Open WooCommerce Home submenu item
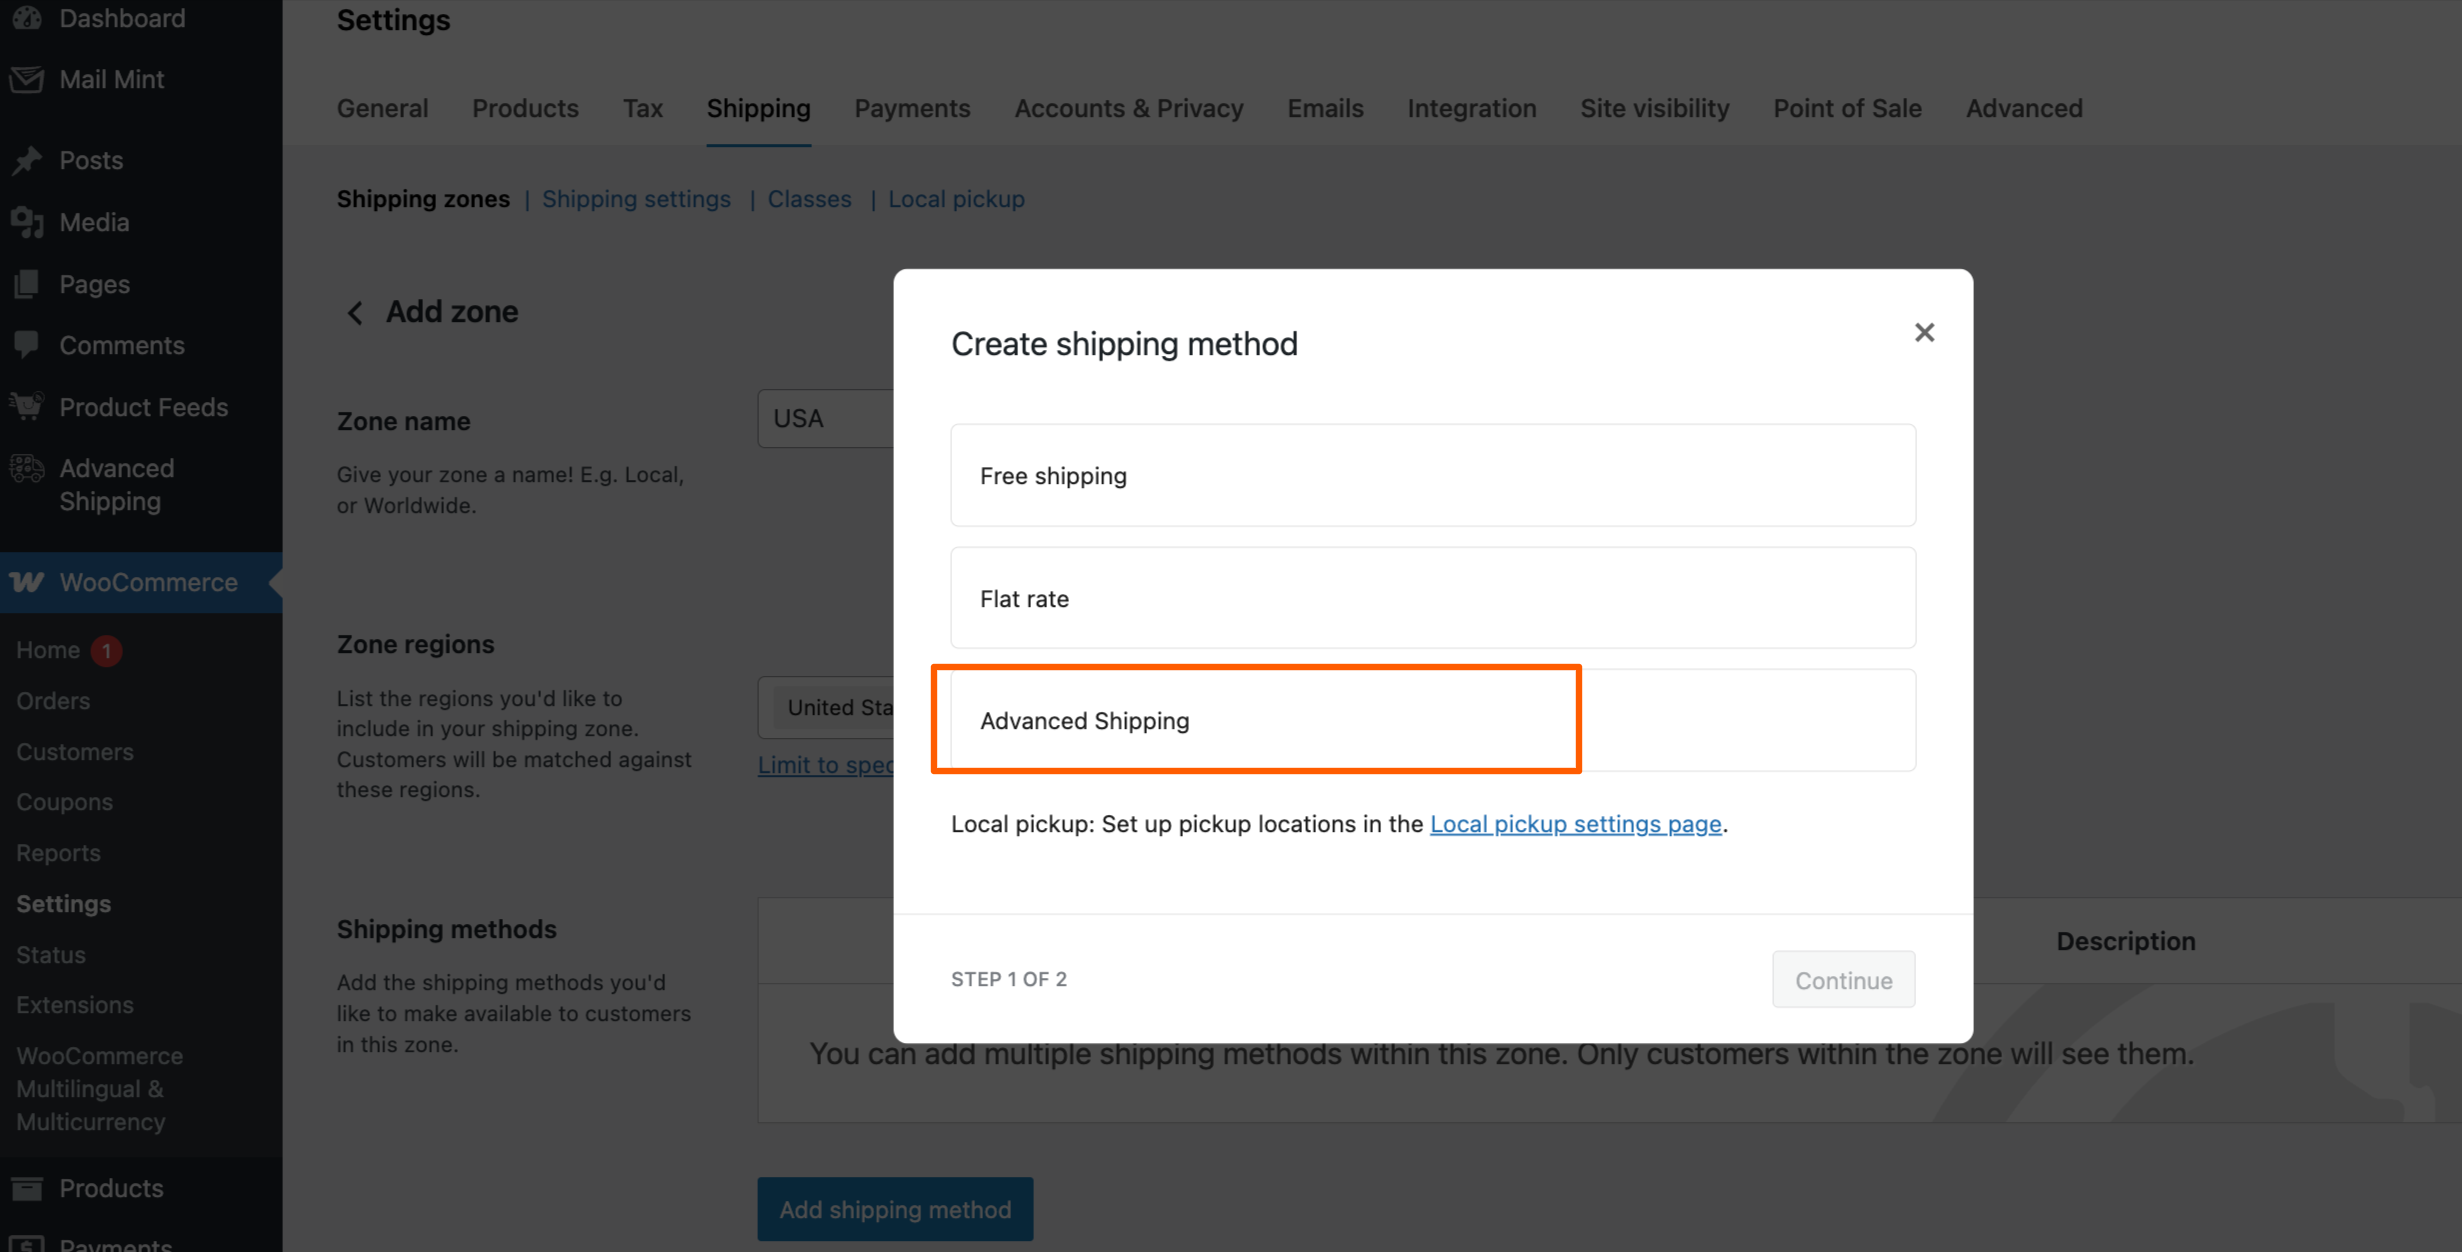The height and width of the screenshot is (1252, 2462). pos(48,650)
